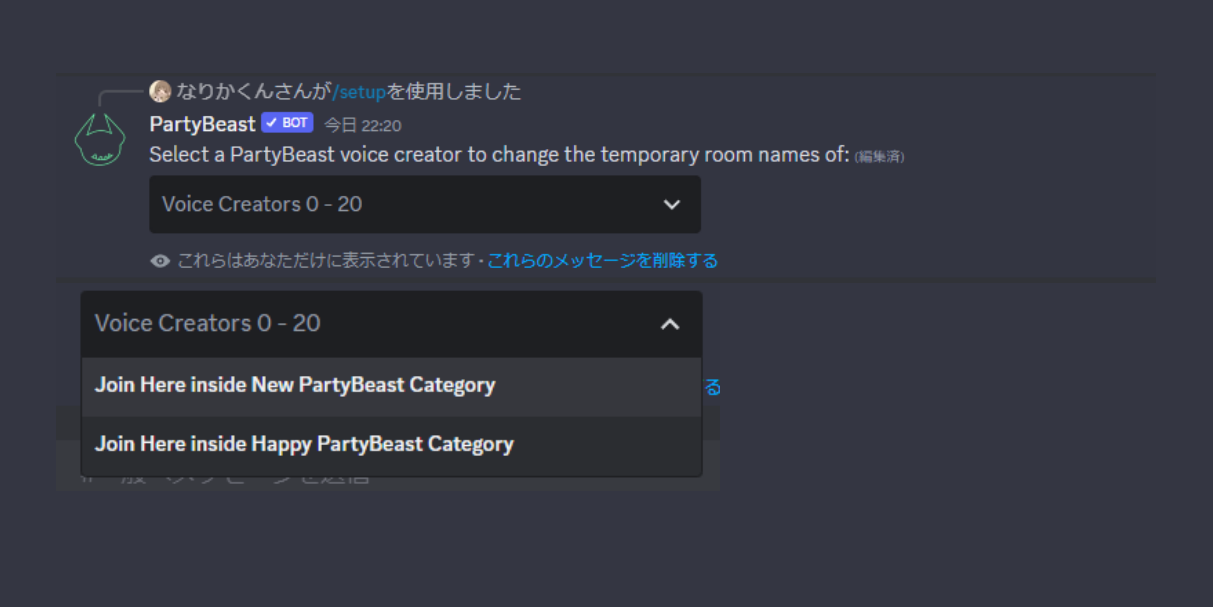
Task: Click the PartyBeast bot name
Action: click(x=201, y=123)
